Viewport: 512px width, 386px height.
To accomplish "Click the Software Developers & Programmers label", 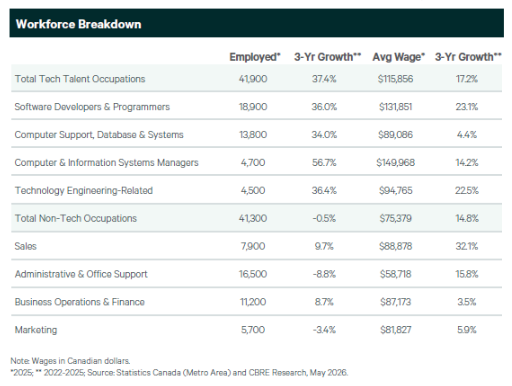I will click(x=92, y=107).
